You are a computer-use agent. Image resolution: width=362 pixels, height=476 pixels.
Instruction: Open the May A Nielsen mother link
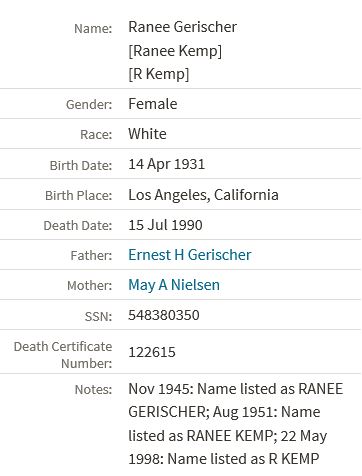174,285
